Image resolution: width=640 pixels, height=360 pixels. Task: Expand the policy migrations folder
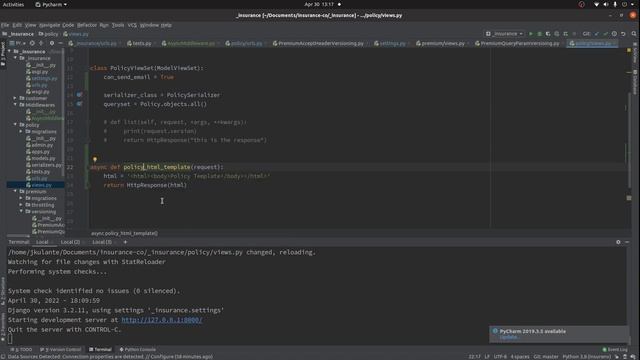21,131
